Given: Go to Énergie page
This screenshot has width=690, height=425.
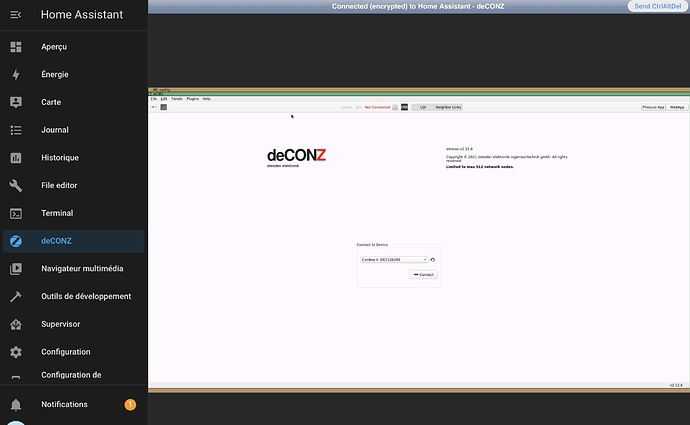Looking at the screenshot, I should coord(55,75).
